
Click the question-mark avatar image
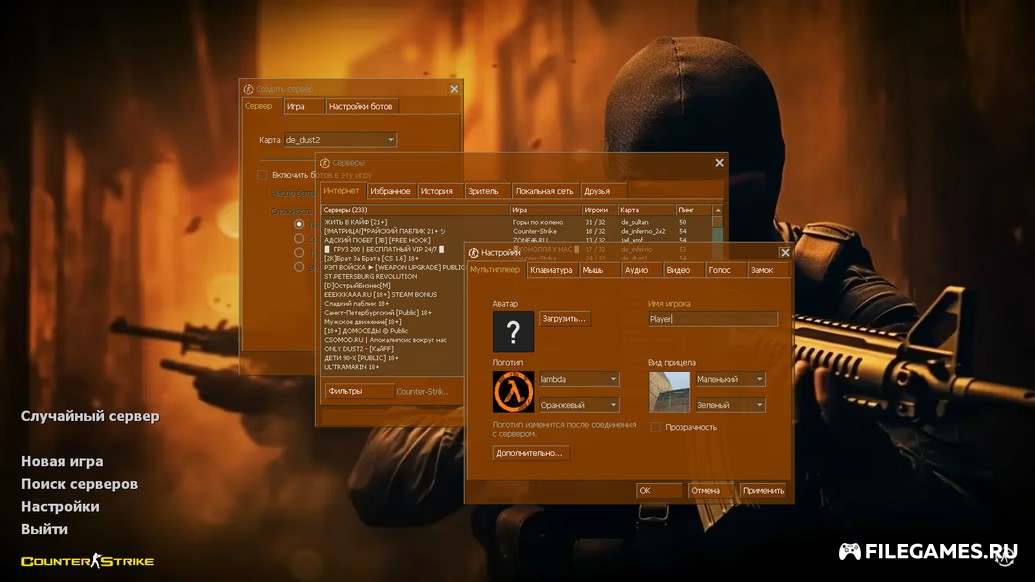click(513, 331)
